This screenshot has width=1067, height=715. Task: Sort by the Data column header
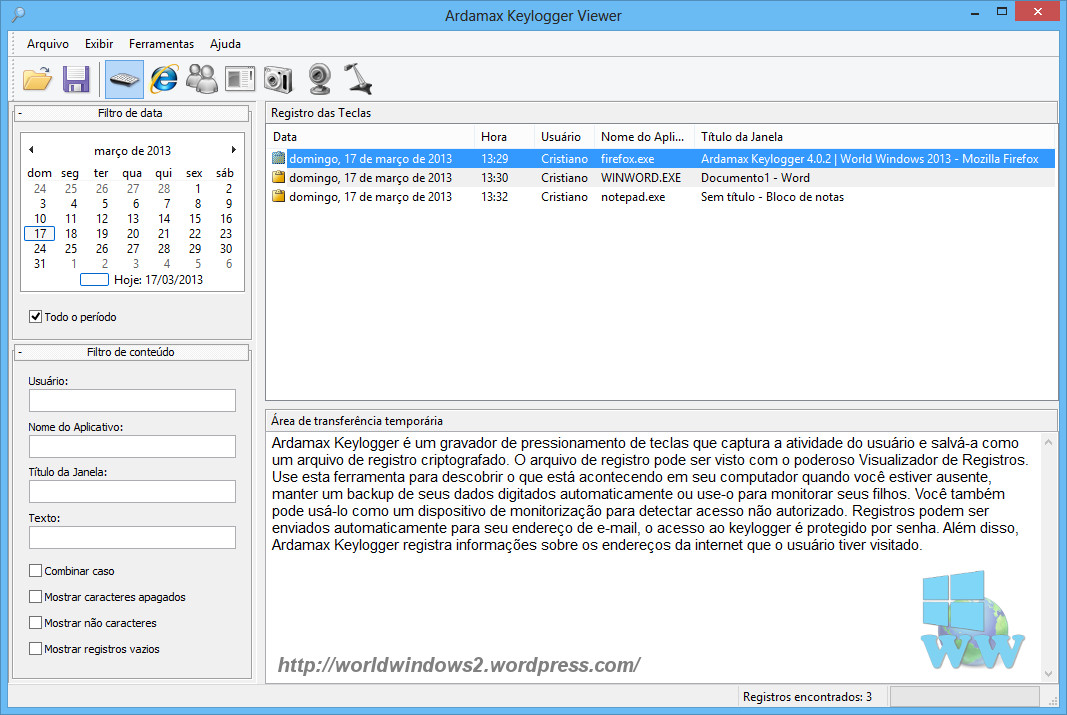pyautogui.click(x=371, y=137)
